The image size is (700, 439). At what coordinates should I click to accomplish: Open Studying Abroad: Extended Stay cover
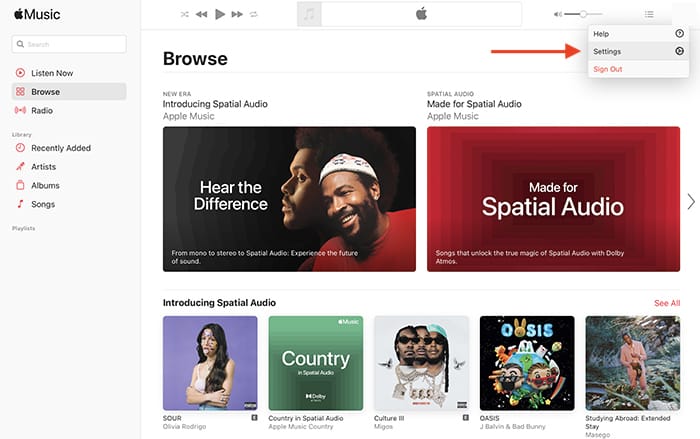tap(633, 363)
